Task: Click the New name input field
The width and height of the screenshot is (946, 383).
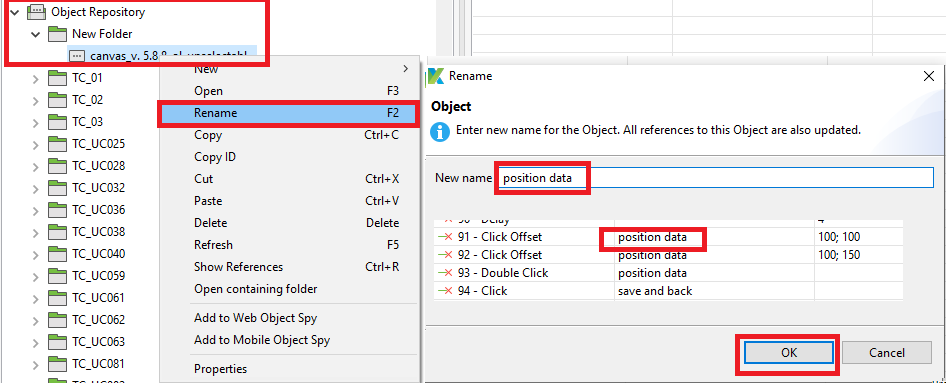Action: (x=715, y=178)
